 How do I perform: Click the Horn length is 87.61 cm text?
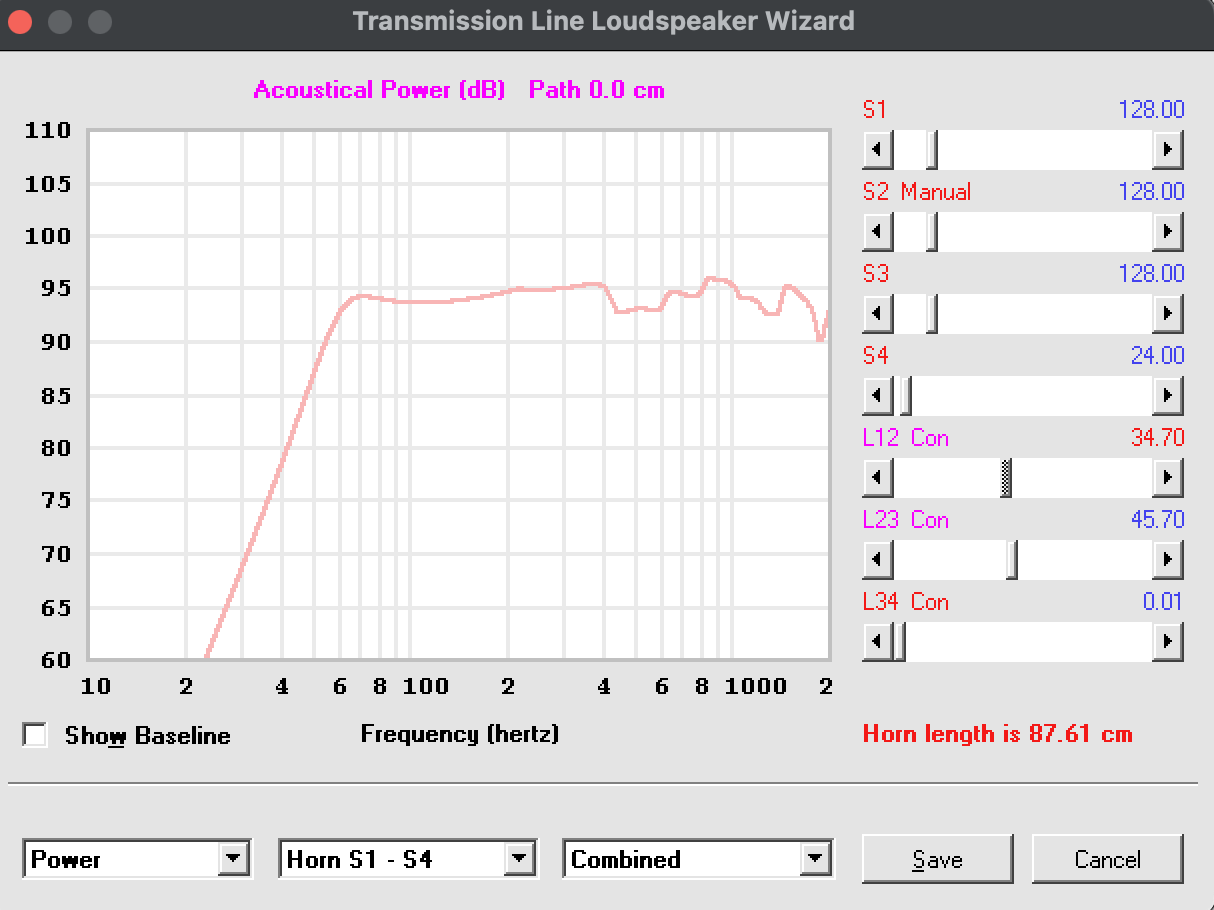pyautogui.click(x=998, y=734)
